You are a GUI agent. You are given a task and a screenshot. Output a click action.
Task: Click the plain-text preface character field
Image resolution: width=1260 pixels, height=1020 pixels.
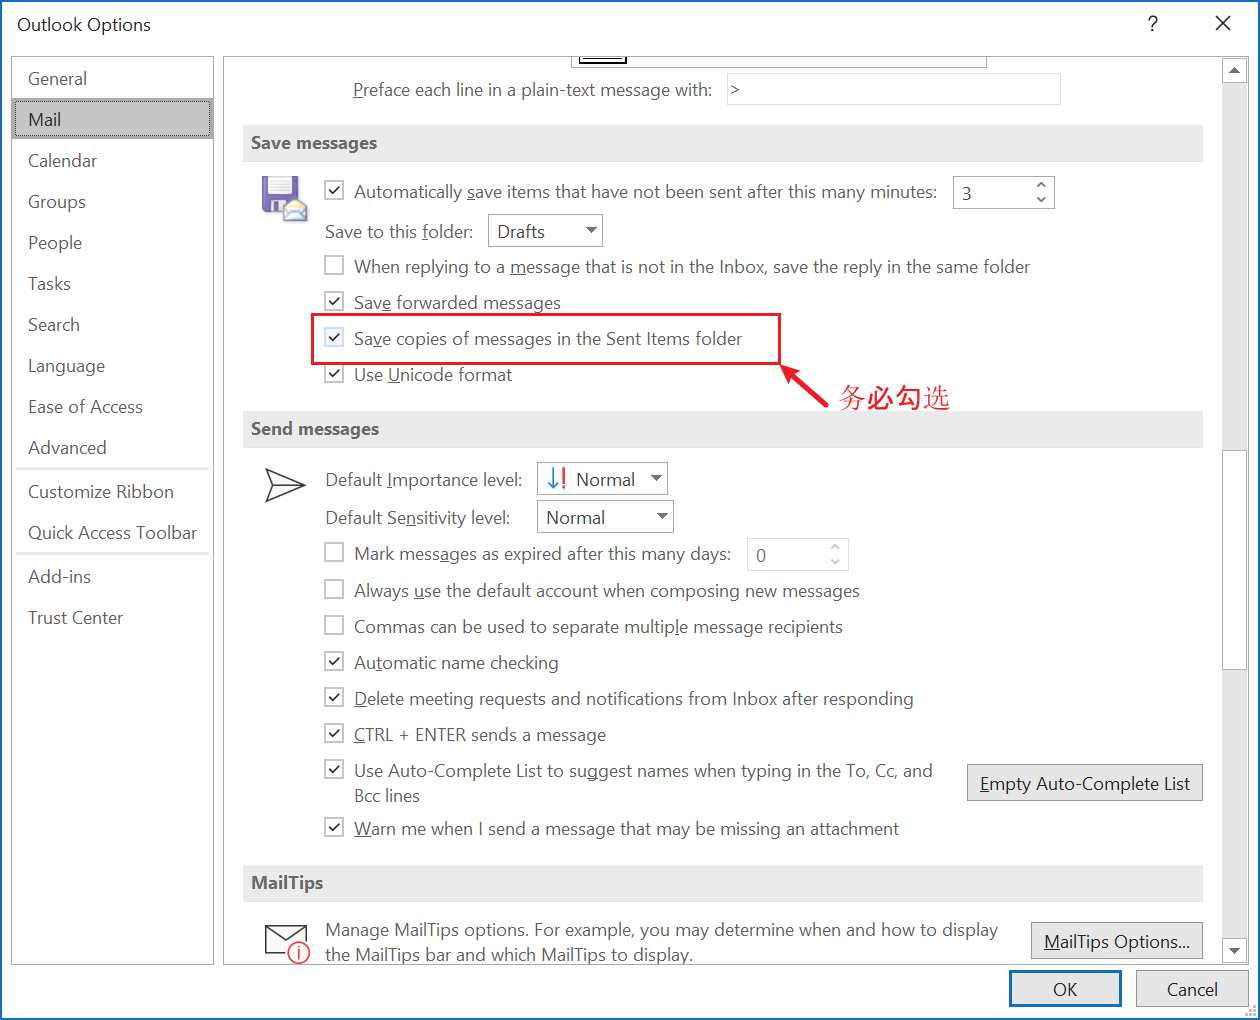tap(893, 89)
